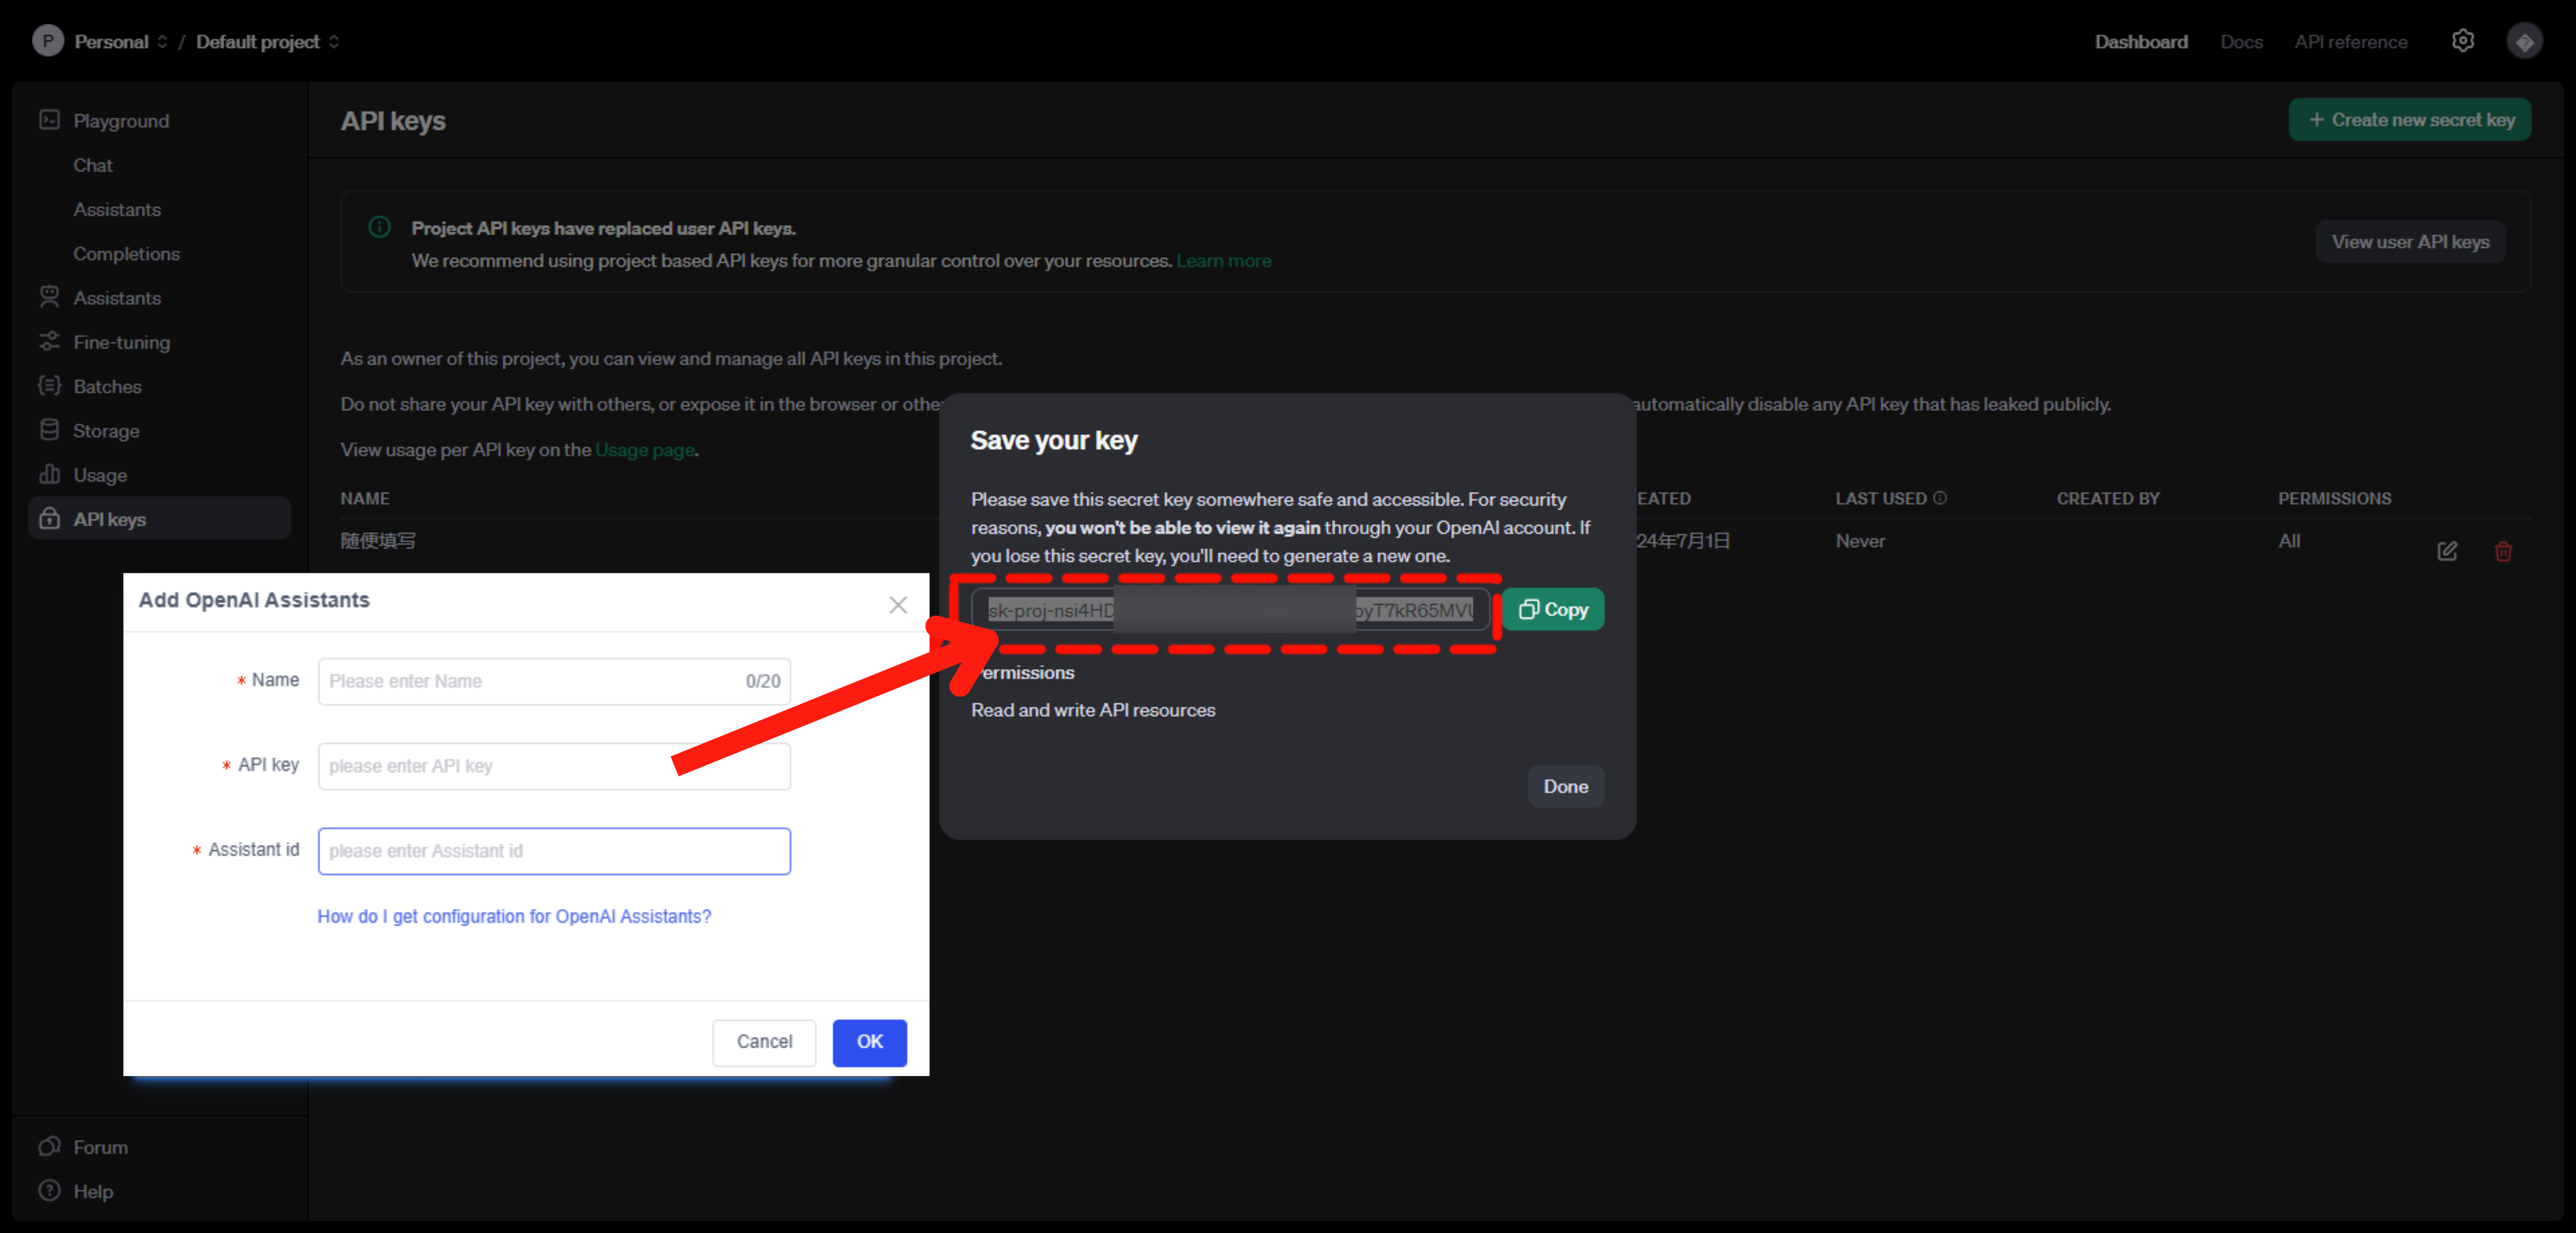This screenshot has height=1233, width=2576.
Task: Click the settings gear icon
Action: [x=2462, y=41]
